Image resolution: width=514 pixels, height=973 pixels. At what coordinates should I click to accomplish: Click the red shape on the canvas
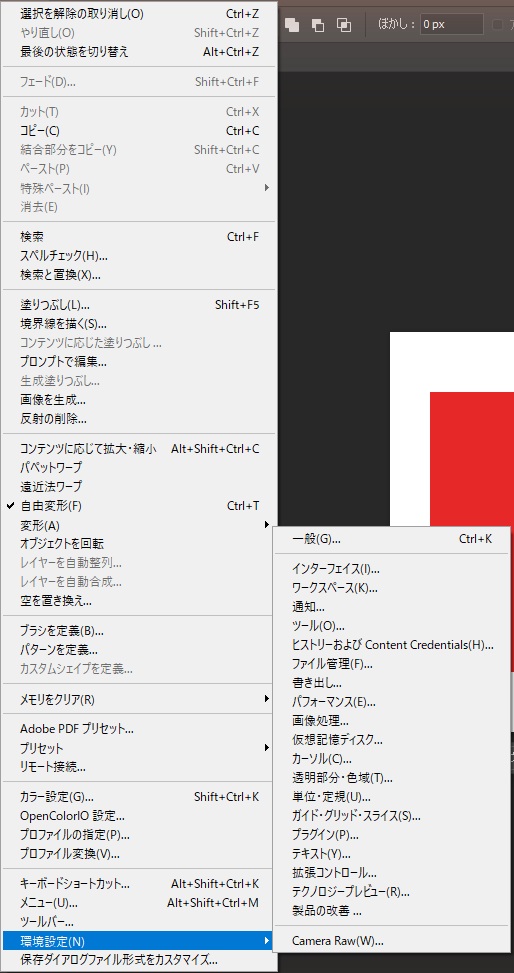click(x=472, y=458)
